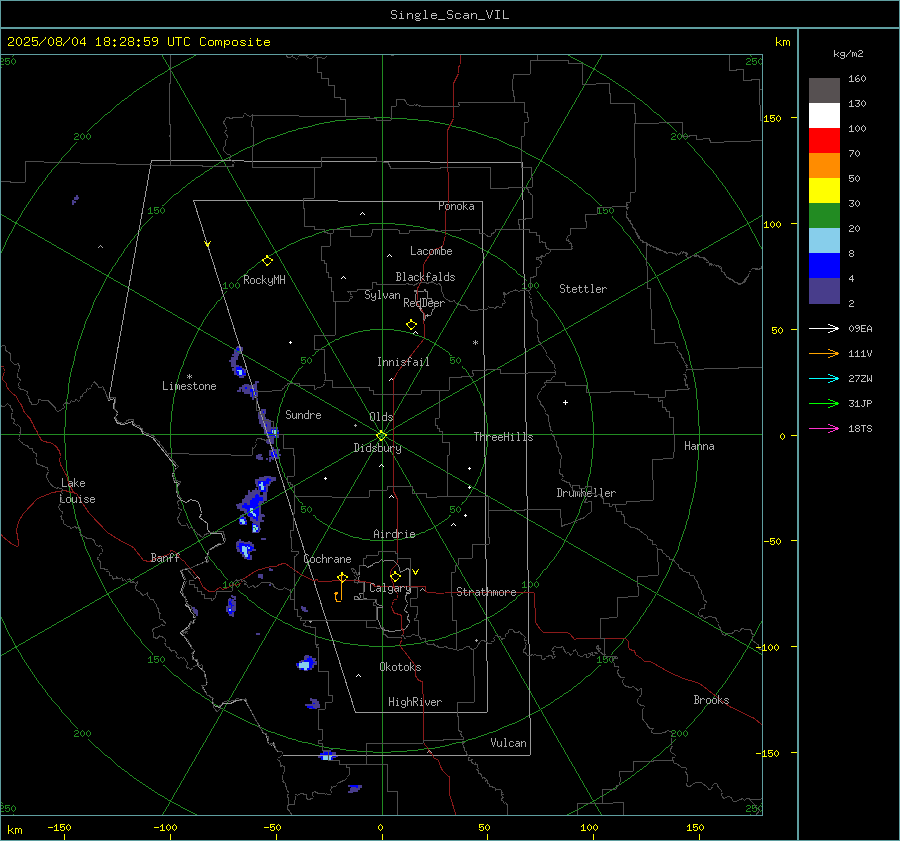Click the Calgary city label
The image size is (900, 841).
[x=390, y=588]
